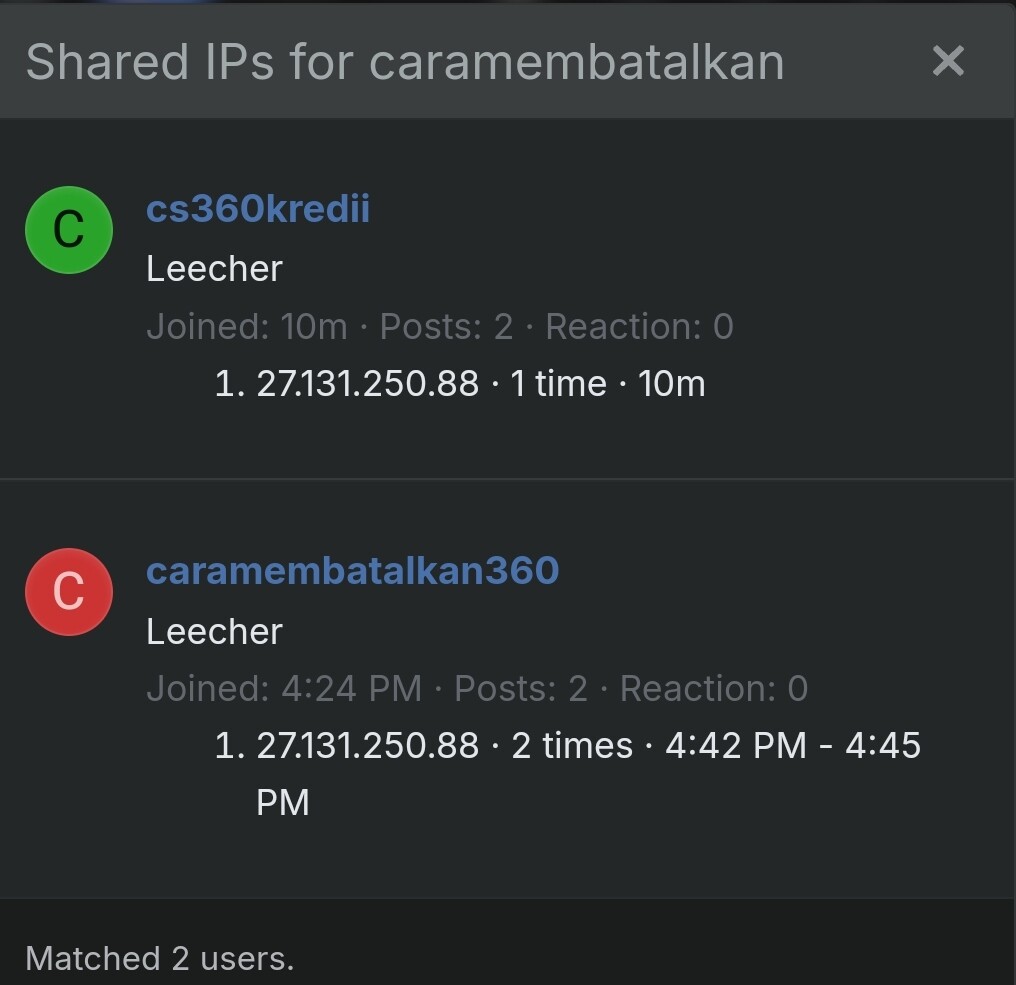The width and height of the screenshot is (1016, 985).
Task: Click the Leecher title under caramembatalkan360
Action: [214, 631]
